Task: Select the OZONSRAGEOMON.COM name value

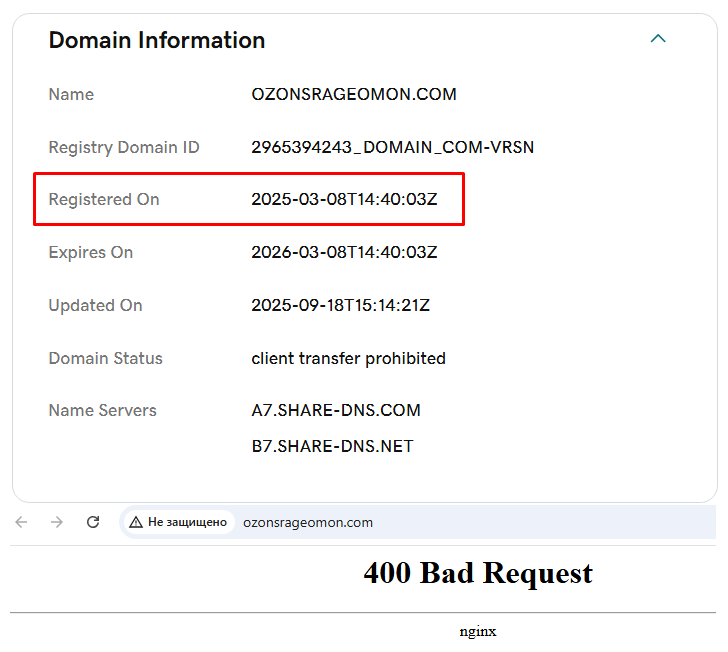Action: pos(354,95)
